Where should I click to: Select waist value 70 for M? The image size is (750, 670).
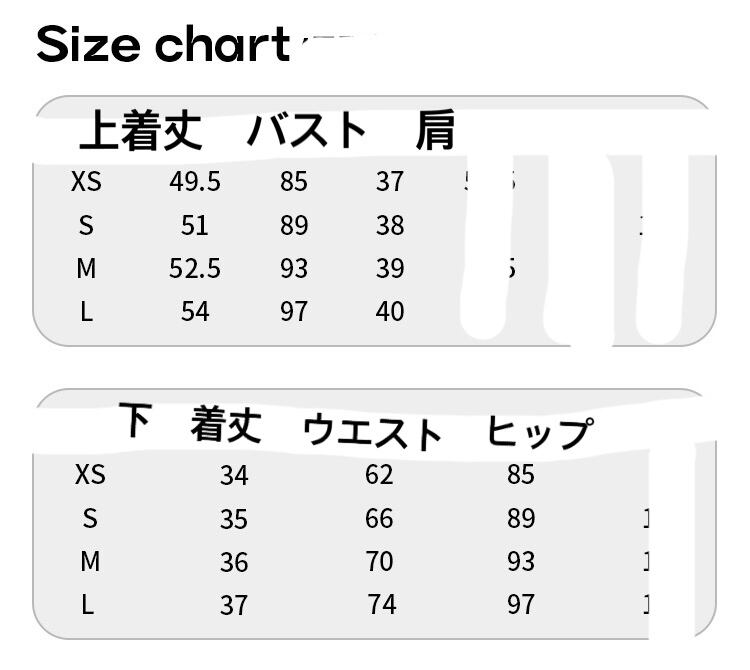380,561
